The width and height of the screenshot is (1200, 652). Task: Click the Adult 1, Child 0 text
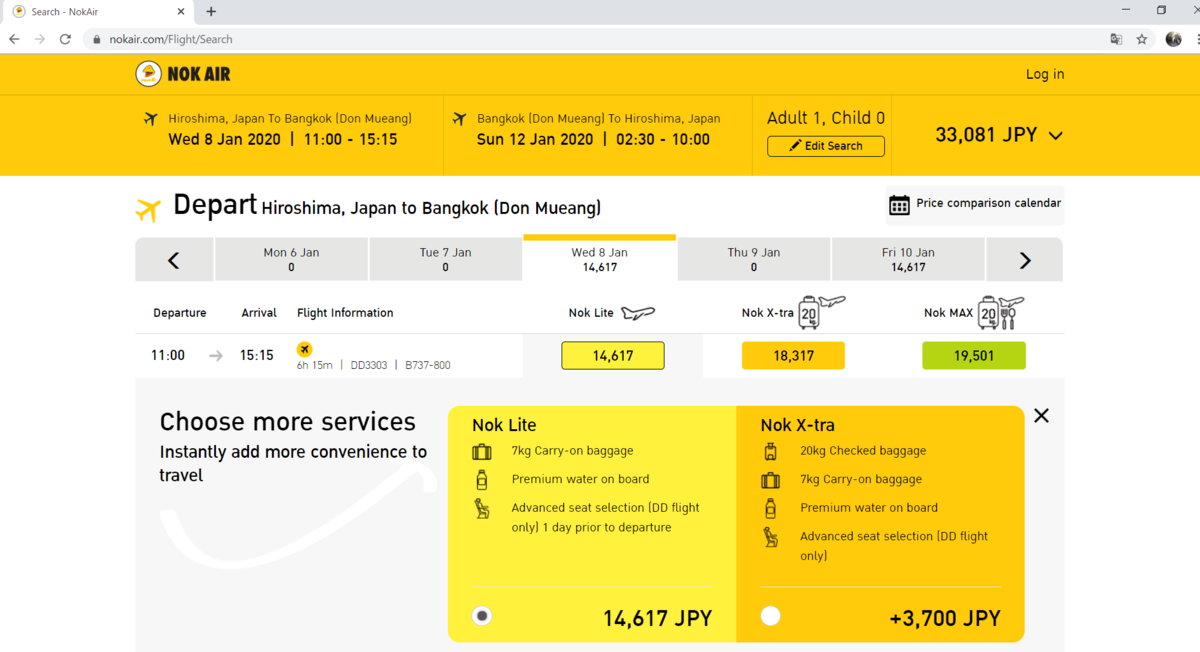pos(826,118)
